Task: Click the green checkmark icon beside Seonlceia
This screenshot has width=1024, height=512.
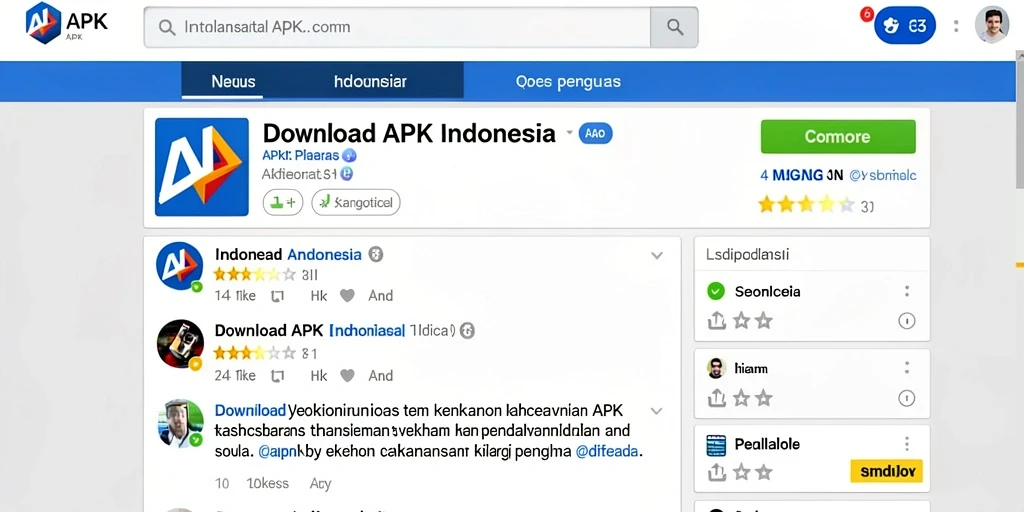Action: pos(716,291)
